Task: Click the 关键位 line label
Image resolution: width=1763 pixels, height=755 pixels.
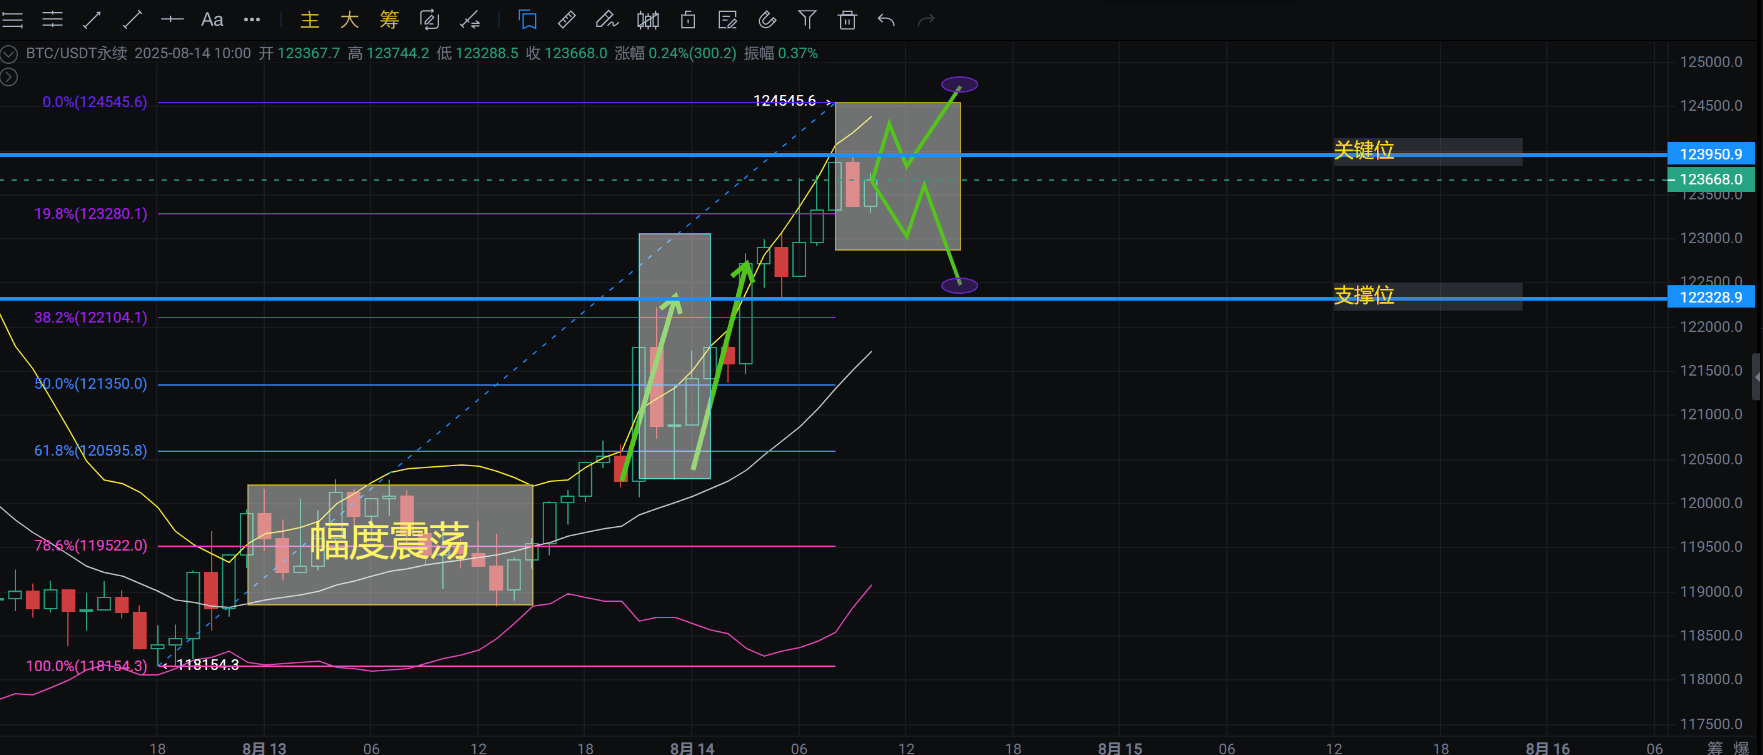Action: [x=1364, y=150]
